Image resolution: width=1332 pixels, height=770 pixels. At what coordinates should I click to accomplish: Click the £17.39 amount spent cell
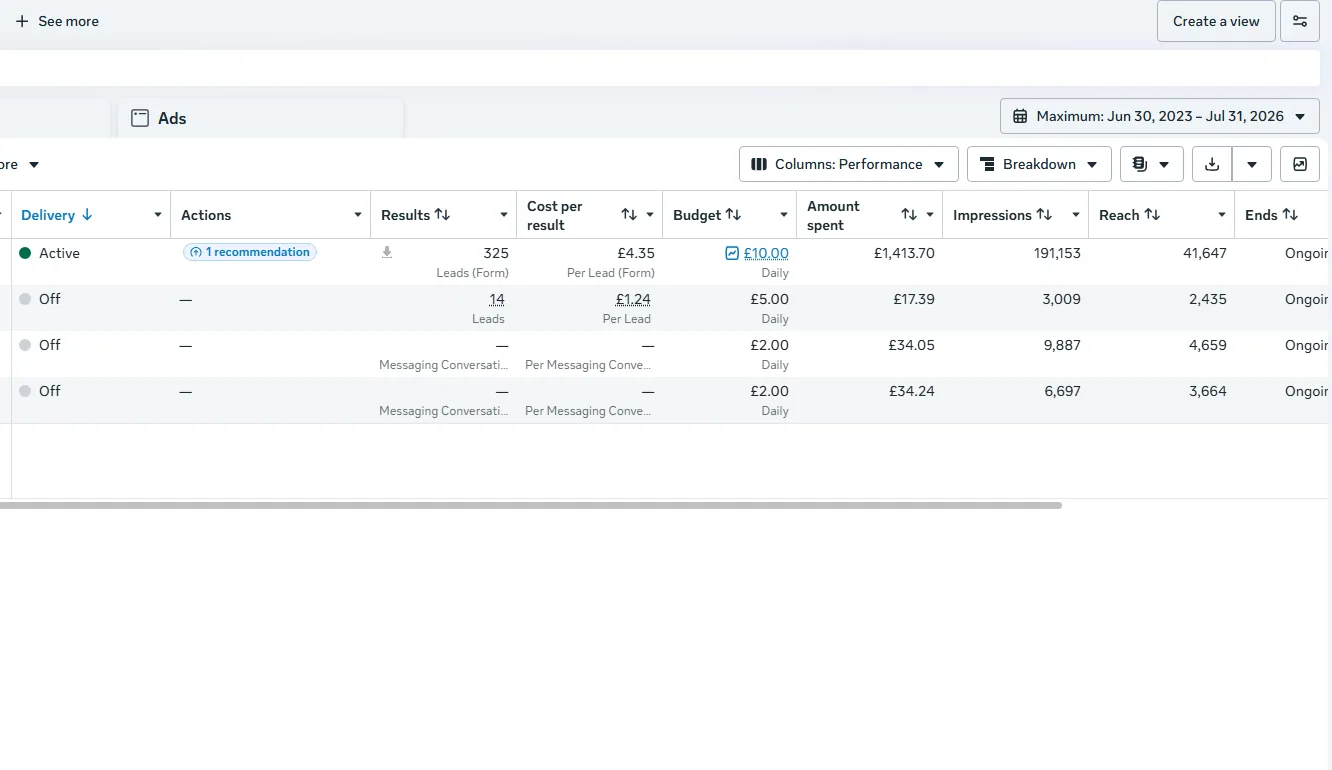914,299
